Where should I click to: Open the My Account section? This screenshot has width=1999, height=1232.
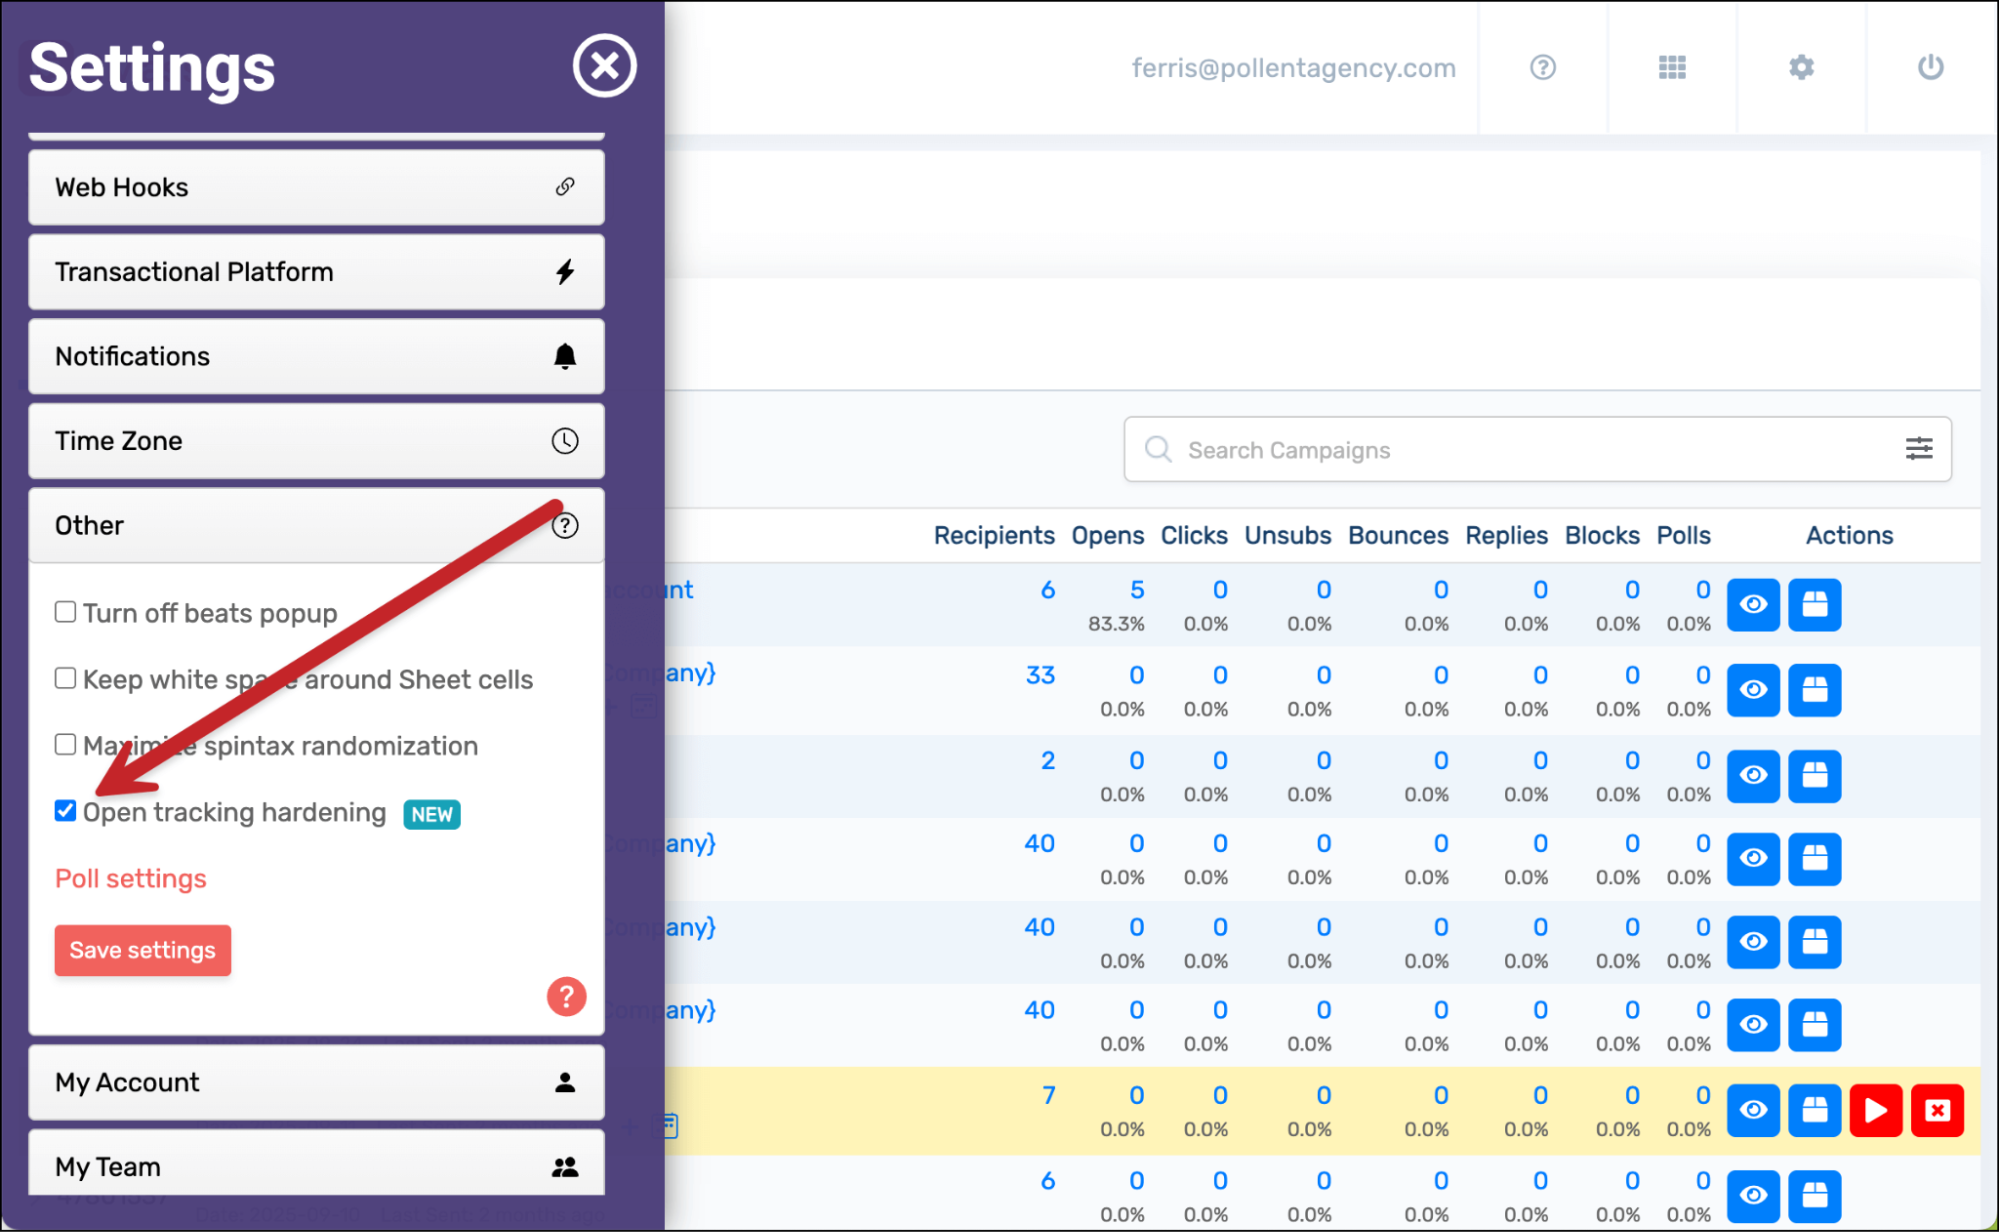coord(316,1082)
